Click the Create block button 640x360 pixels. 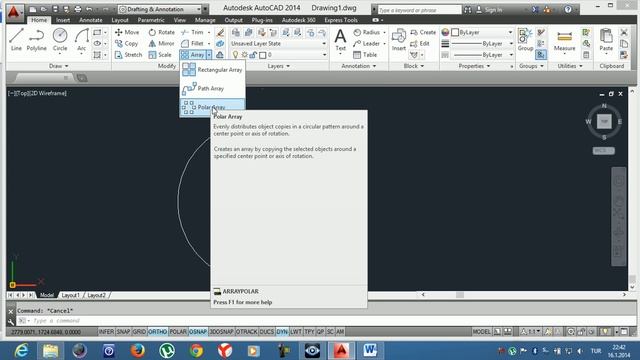click(x=423, y=32)
